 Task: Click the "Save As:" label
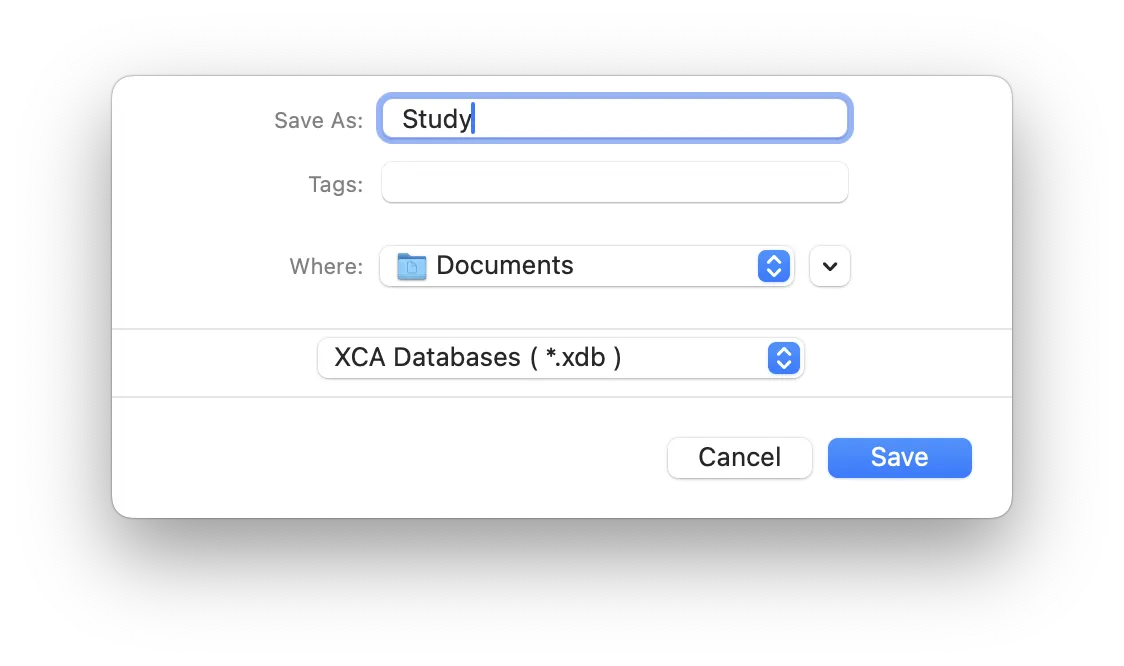click(x=318, y=121)
